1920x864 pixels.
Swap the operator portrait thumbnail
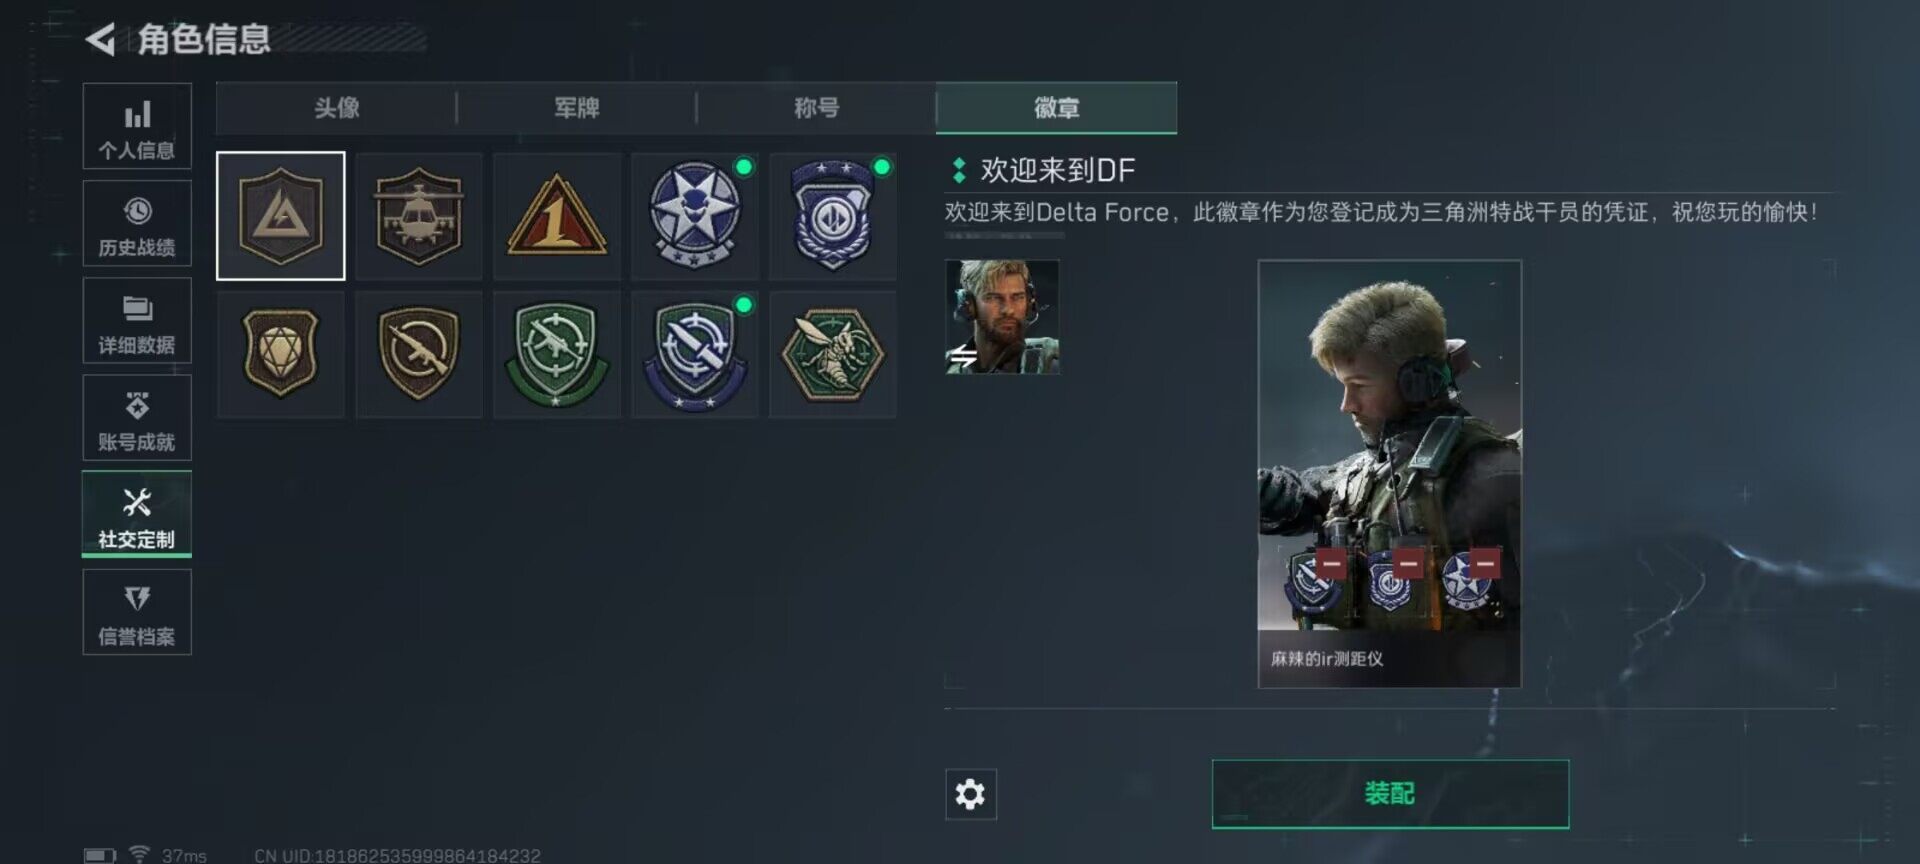[x=1002, y=317]
